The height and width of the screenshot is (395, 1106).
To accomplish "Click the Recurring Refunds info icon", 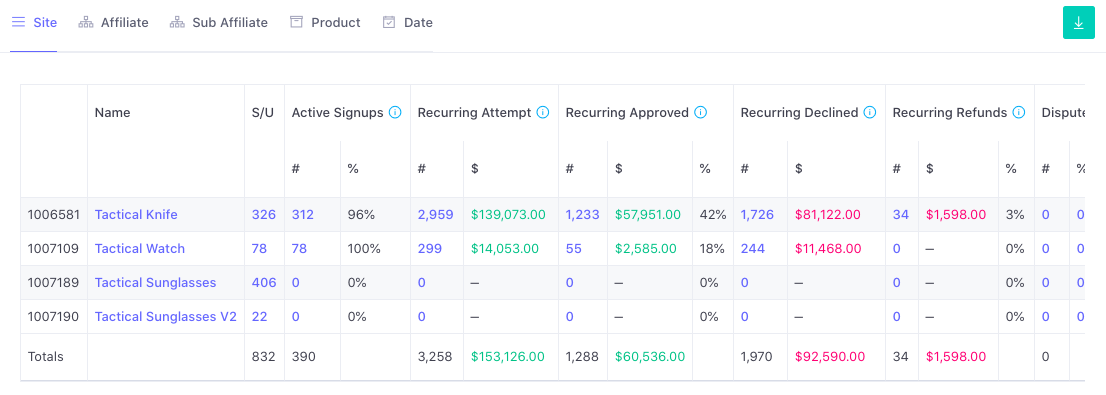I will tap(1019, 112).
